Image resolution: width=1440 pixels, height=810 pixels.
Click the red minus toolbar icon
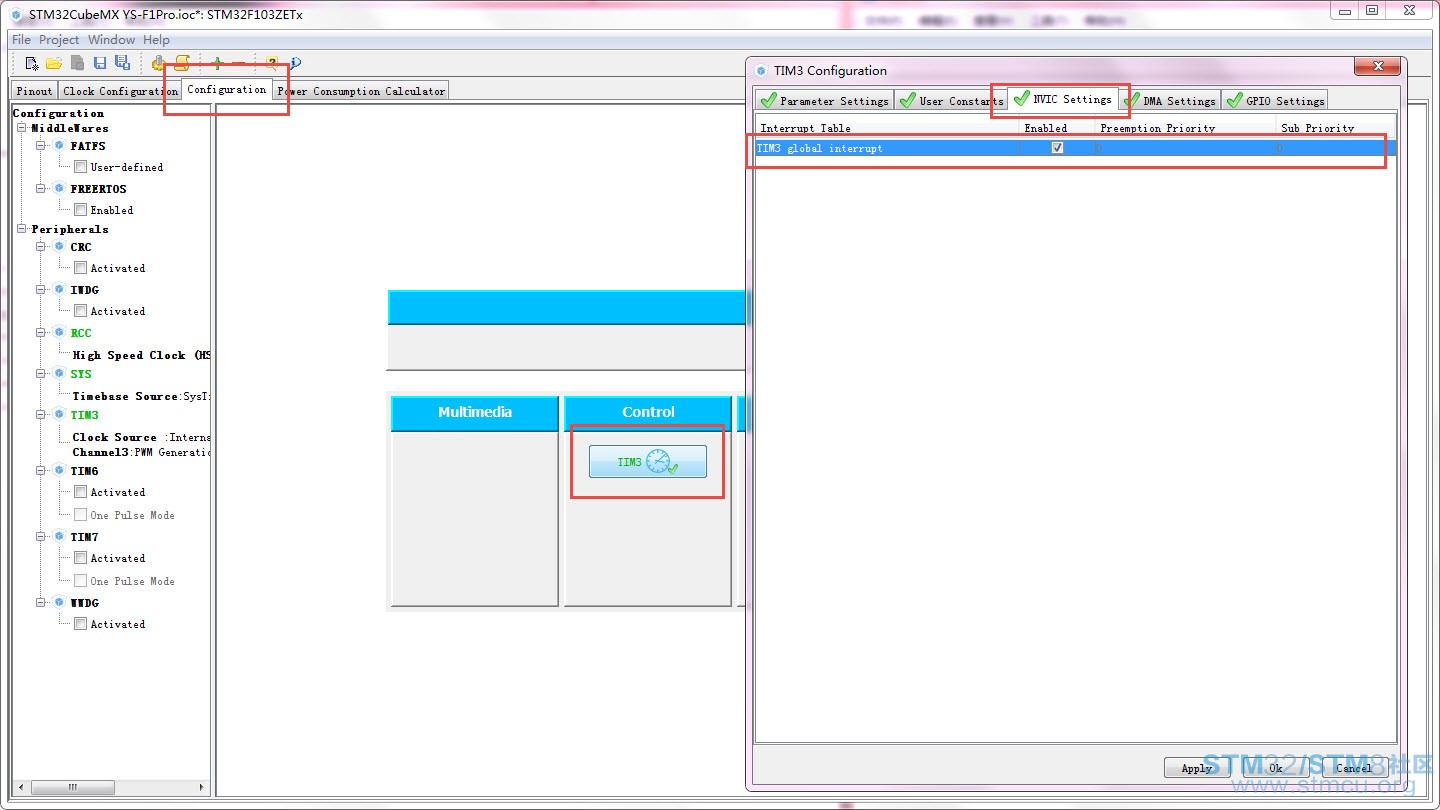pyautogui.click(x=239, y=63)
